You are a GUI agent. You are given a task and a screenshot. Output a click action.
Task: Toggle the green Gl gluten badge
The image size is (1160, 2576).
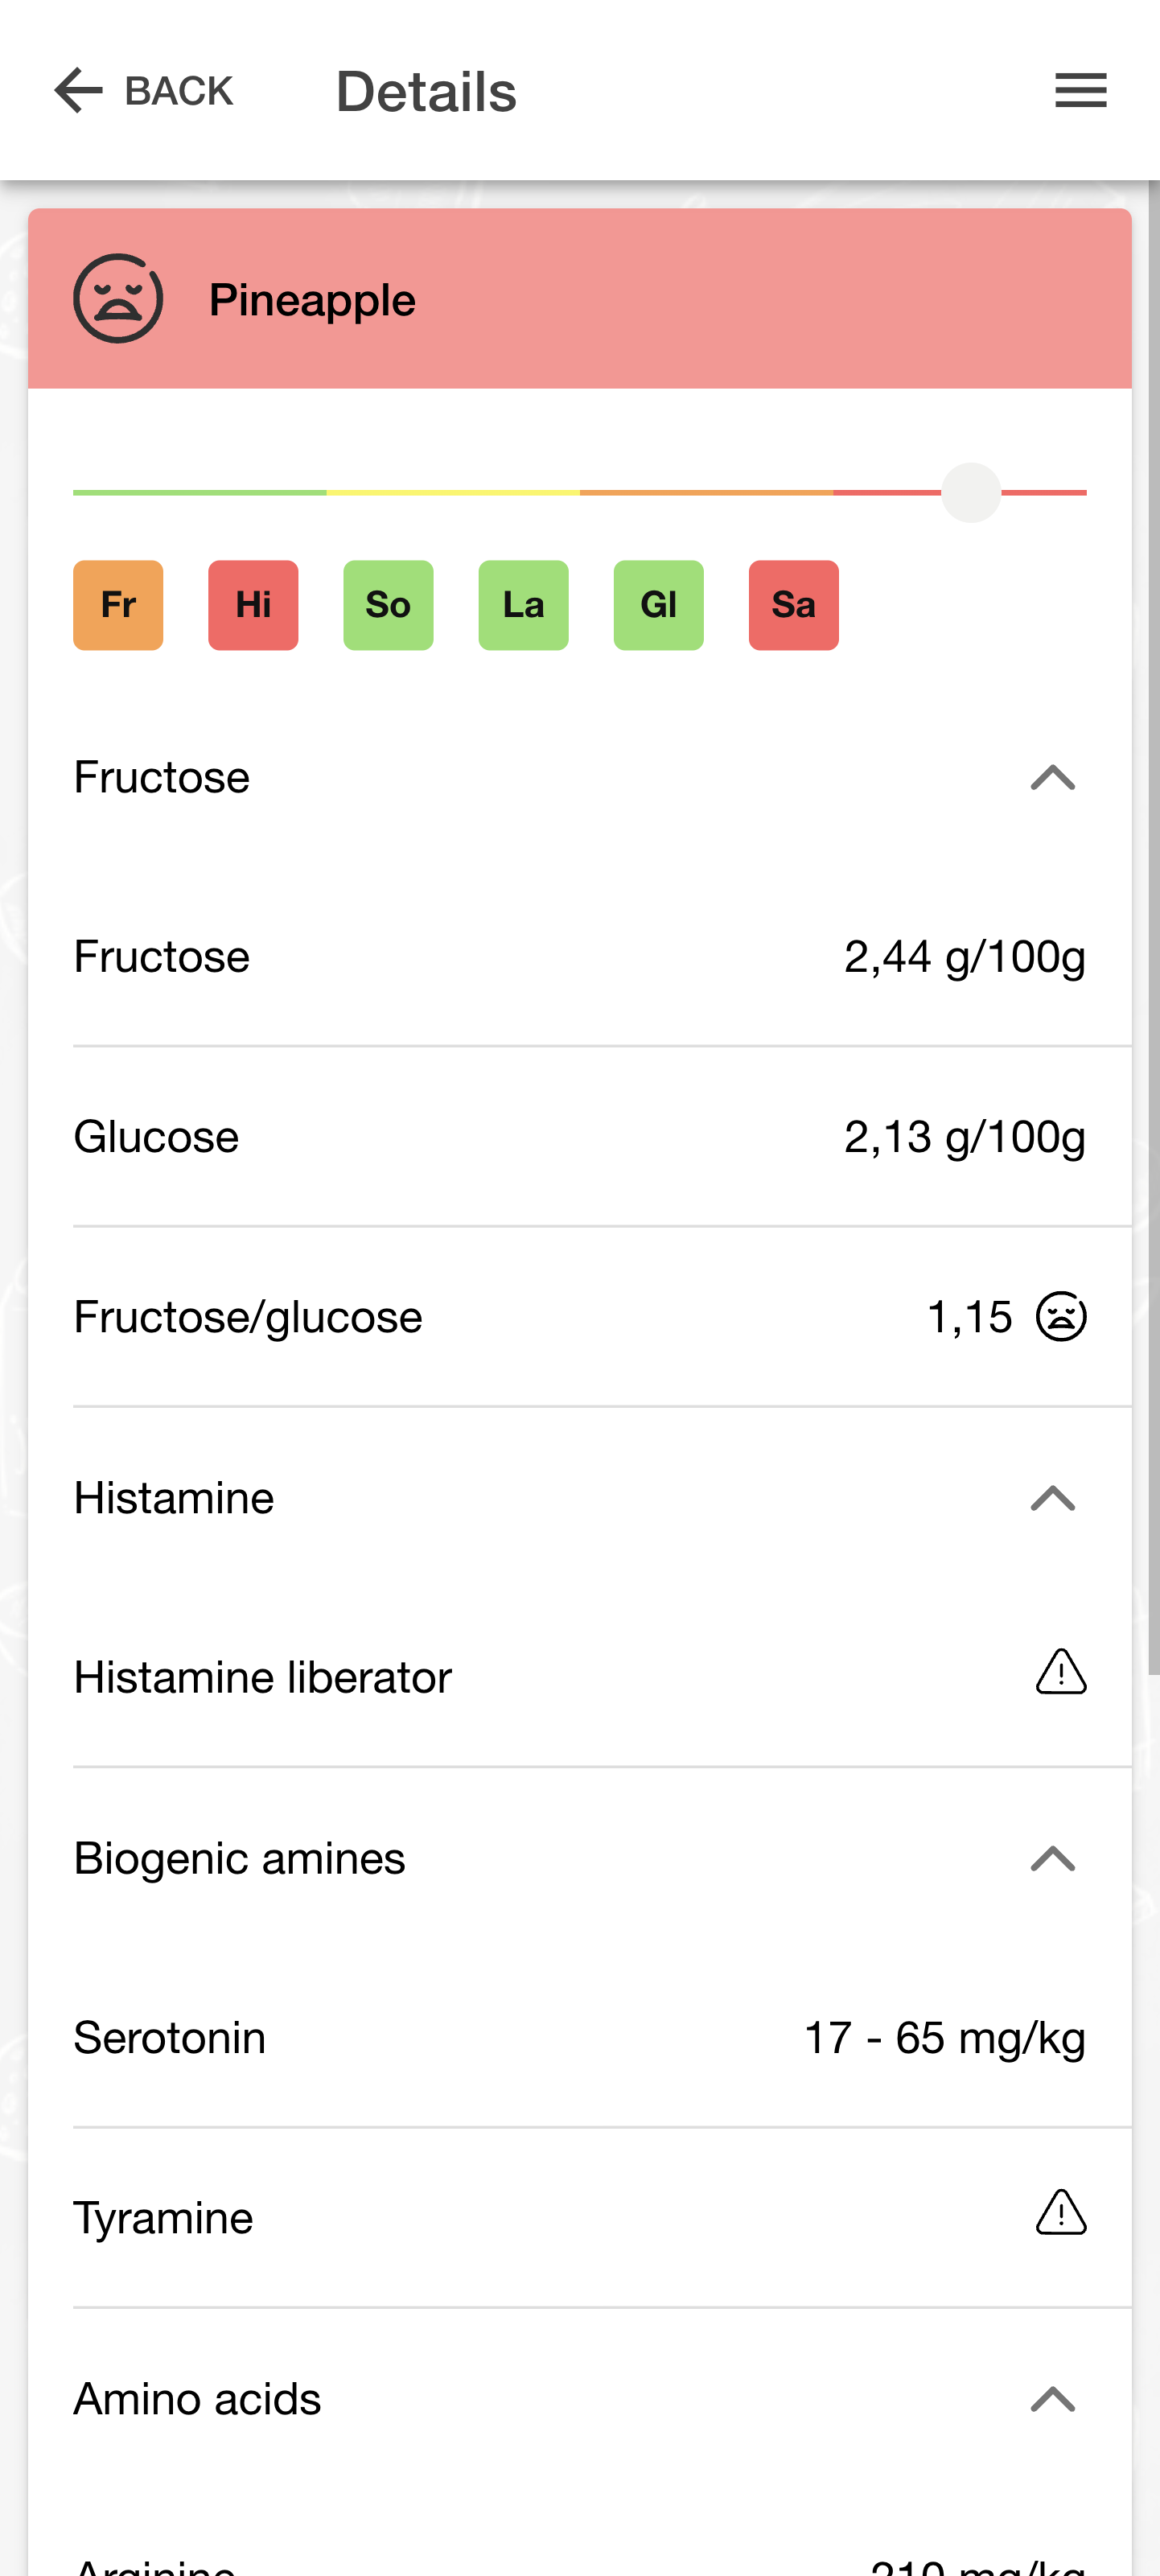click(658, 605)
